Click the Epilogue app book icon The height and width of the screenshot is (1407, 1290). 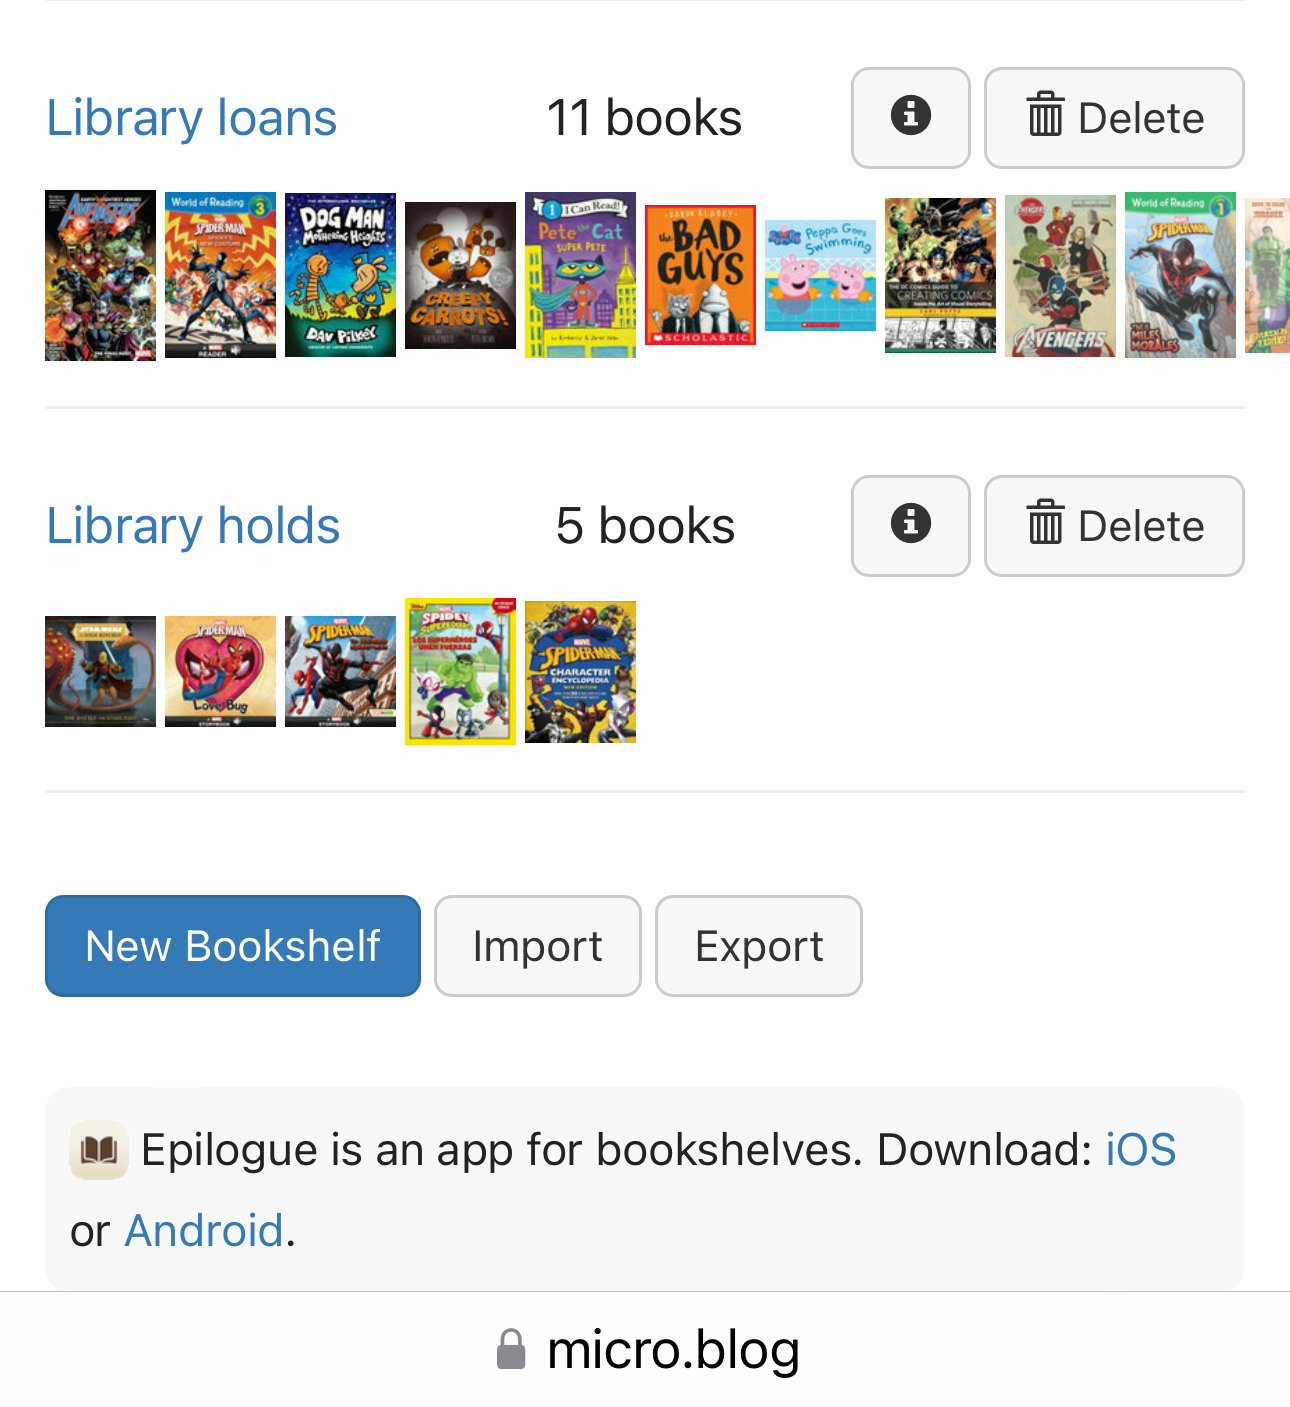tap(99, 1151)
